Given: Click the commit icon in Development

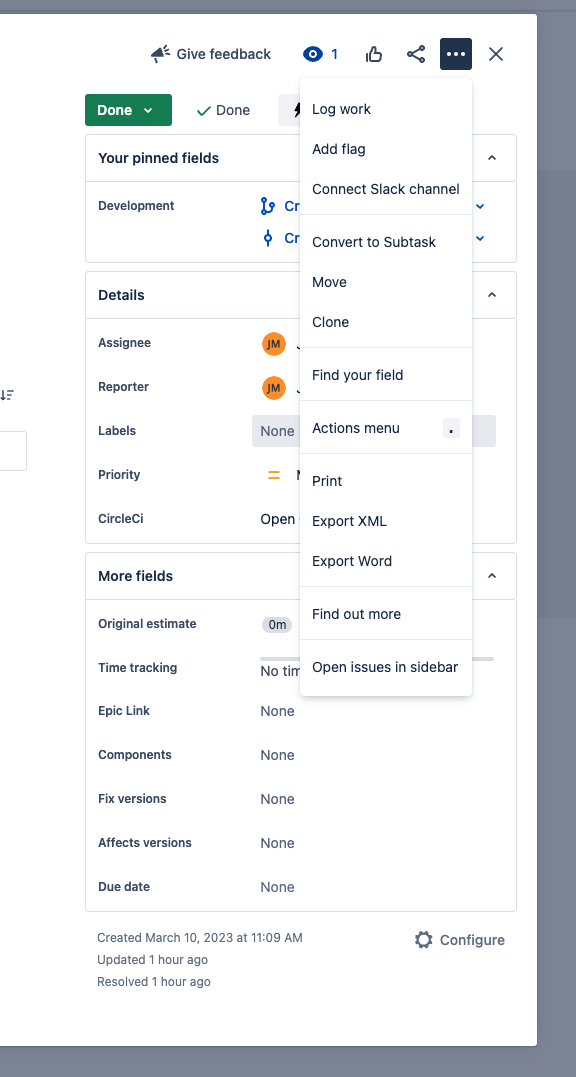Looking at the screenshot, I should point(269,238).
